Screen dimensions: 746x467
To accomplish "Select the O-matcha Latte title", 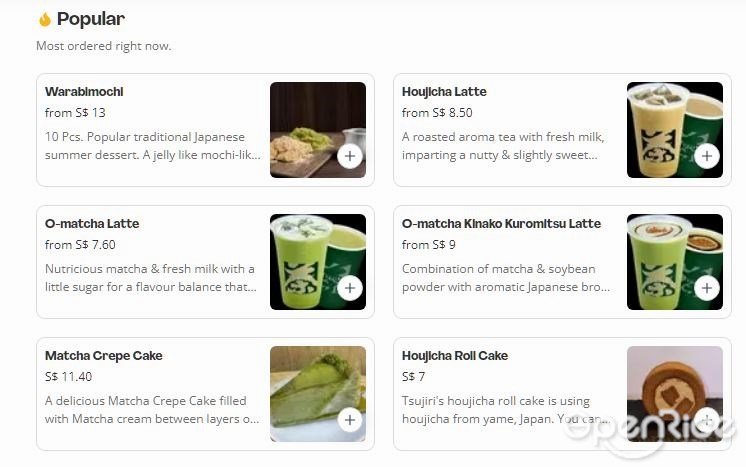I will 92,224.
